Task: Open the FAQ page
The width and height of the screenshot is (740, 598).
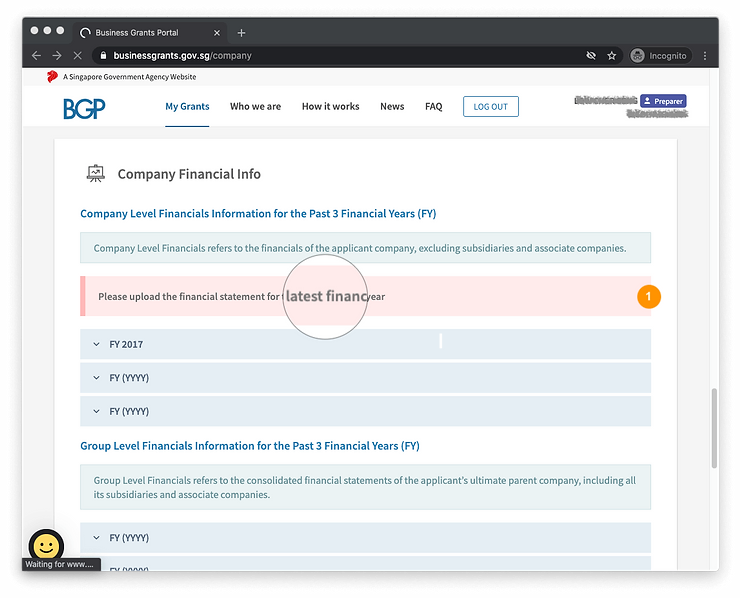Action: (x=434, y=107)
